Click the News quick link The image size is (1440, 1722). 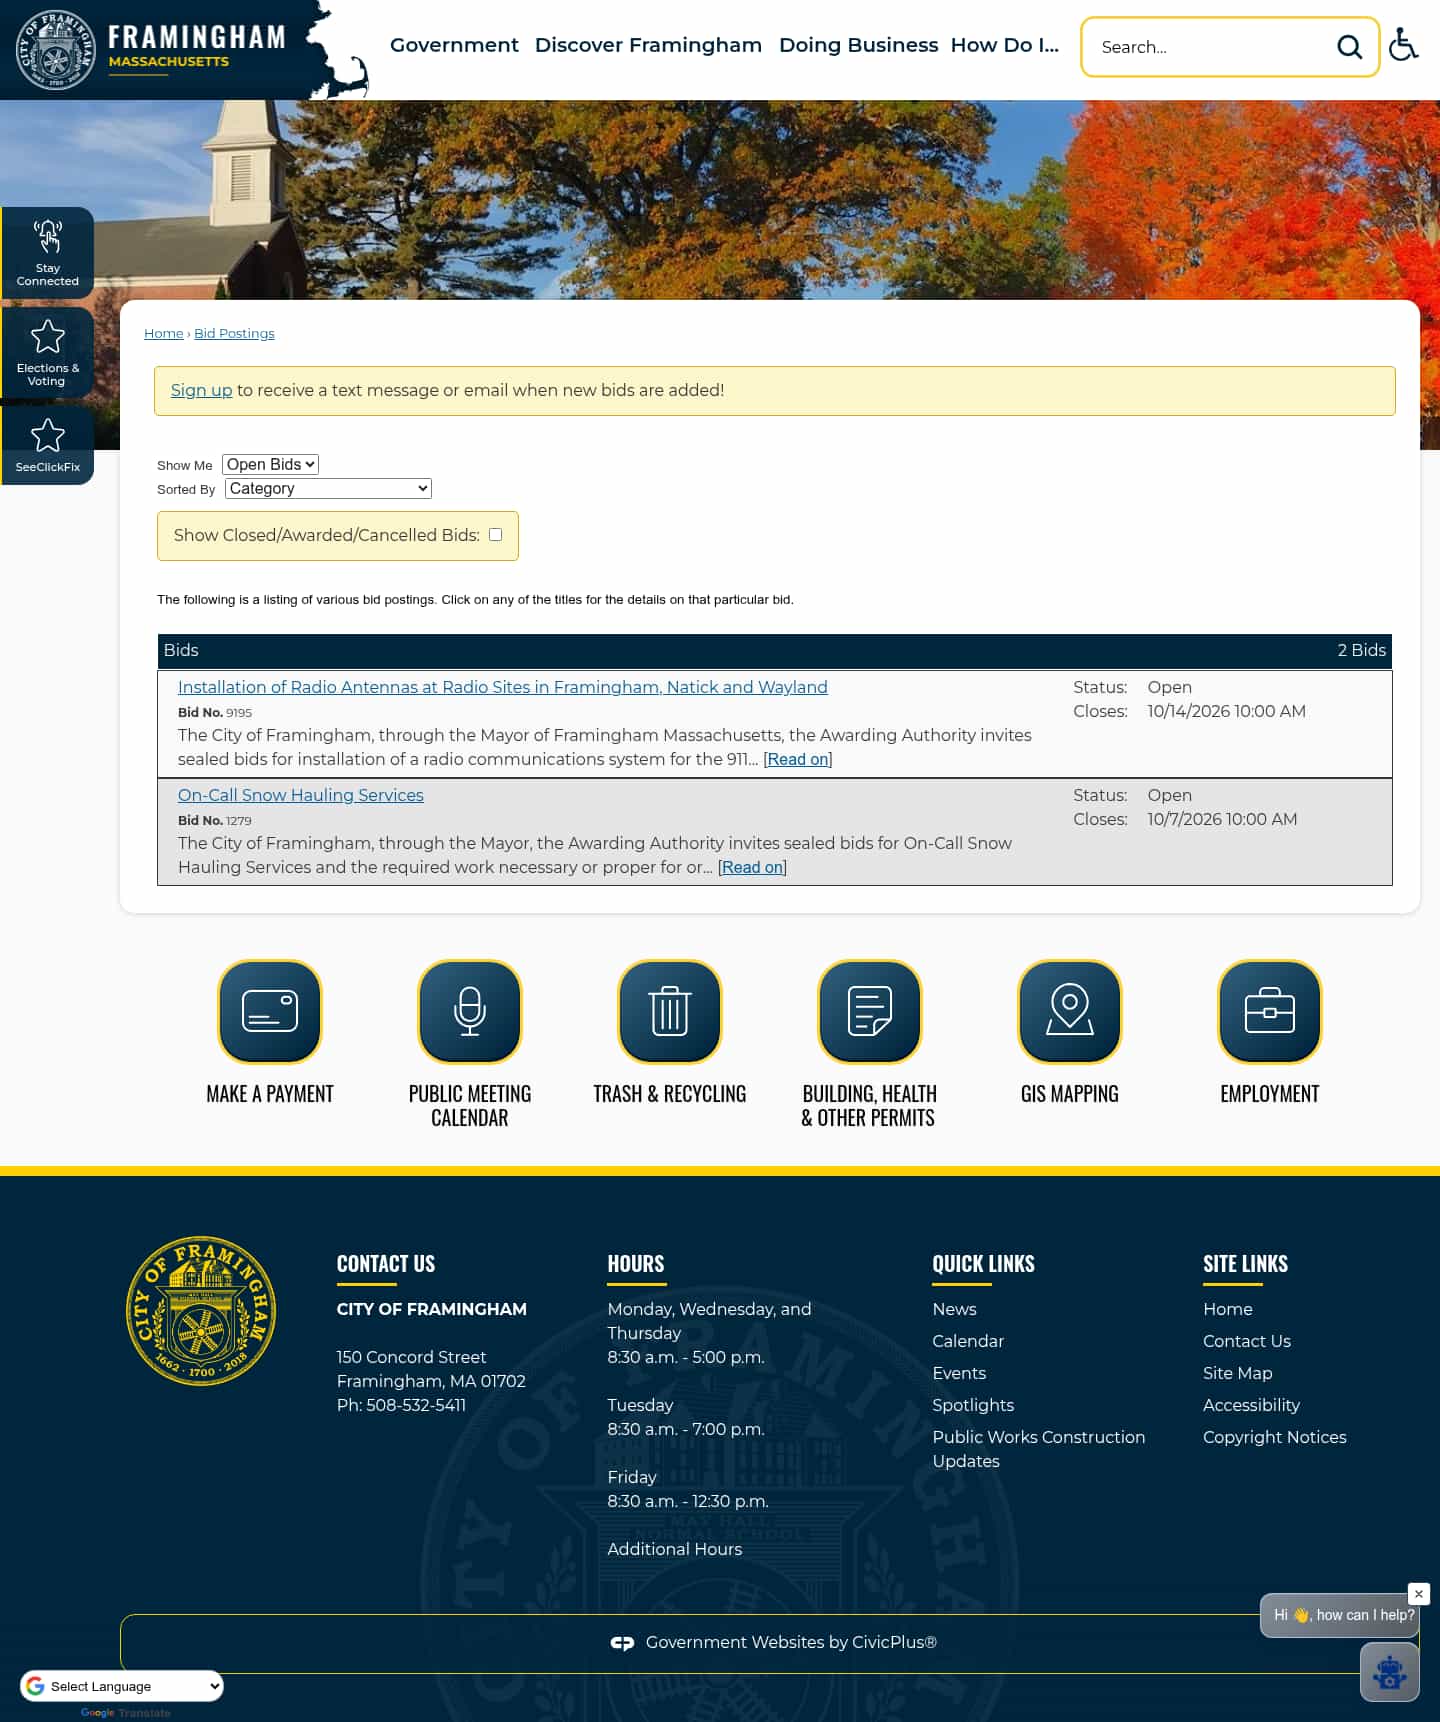954,1309
